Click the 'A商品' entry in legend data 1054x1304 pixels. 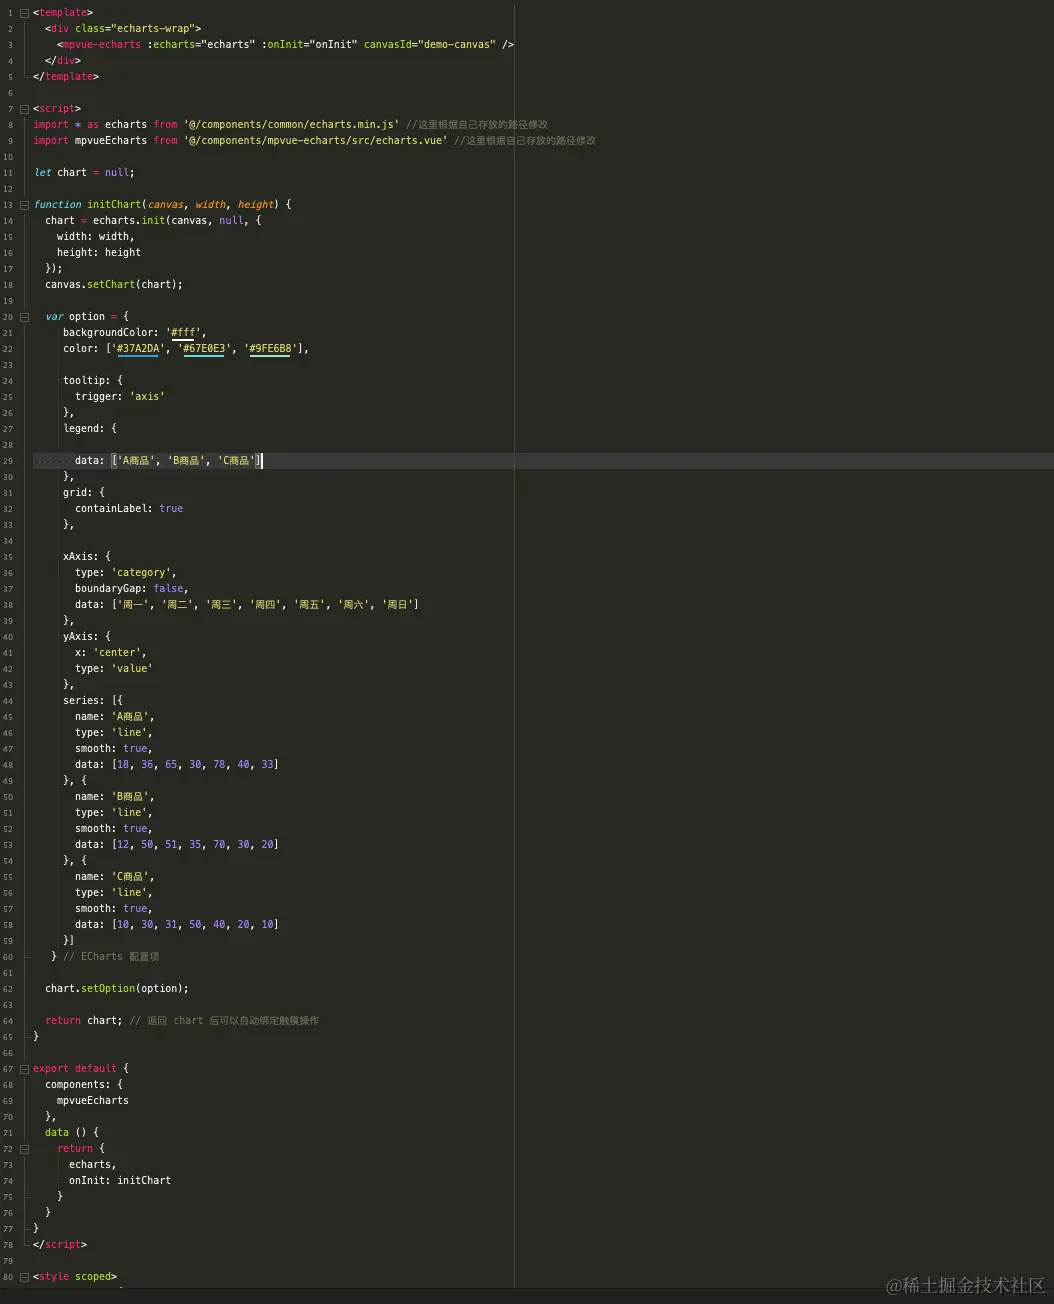tap(135, 461)
